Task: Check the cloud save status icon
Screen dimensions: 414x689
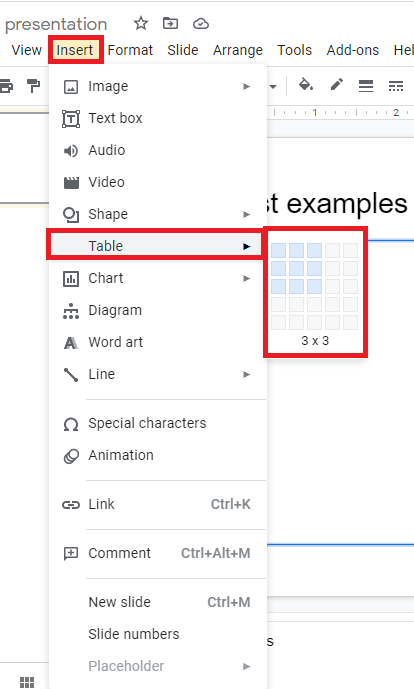Action: (201, 23)
